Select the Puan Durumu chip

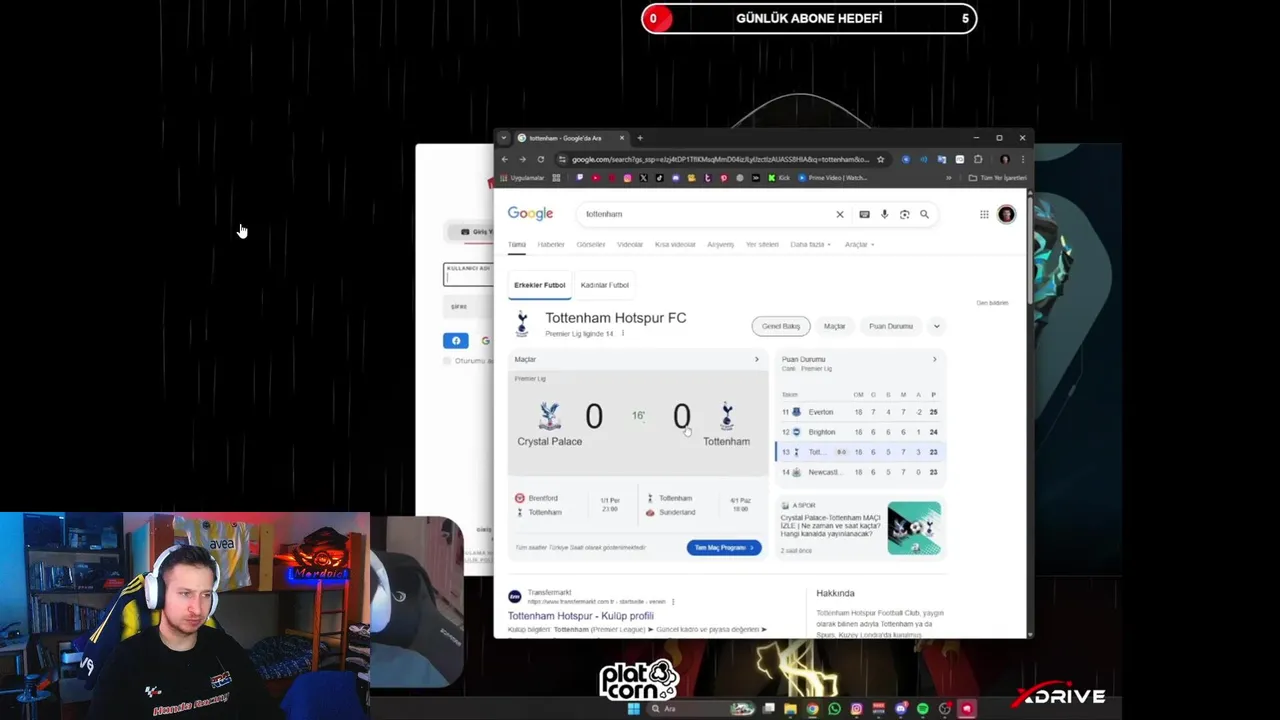[x=891, y=326]
